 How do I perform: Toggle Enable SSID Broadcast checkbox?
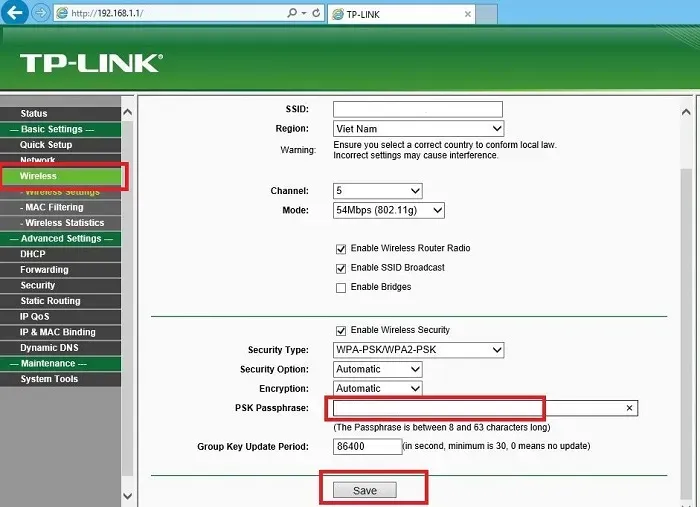pyautogui.click(x=341, y=268)
